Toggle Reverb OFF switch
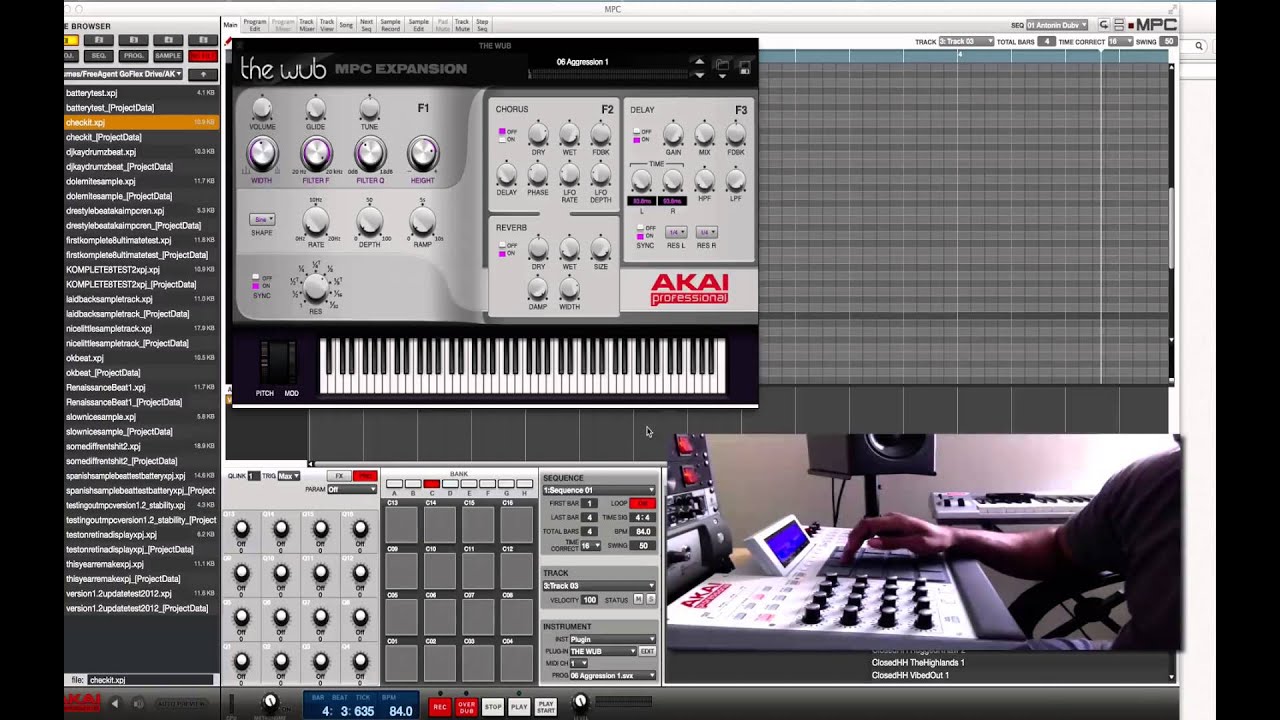1280x720 pixels. pyautogui.click(x=502, y=245)
